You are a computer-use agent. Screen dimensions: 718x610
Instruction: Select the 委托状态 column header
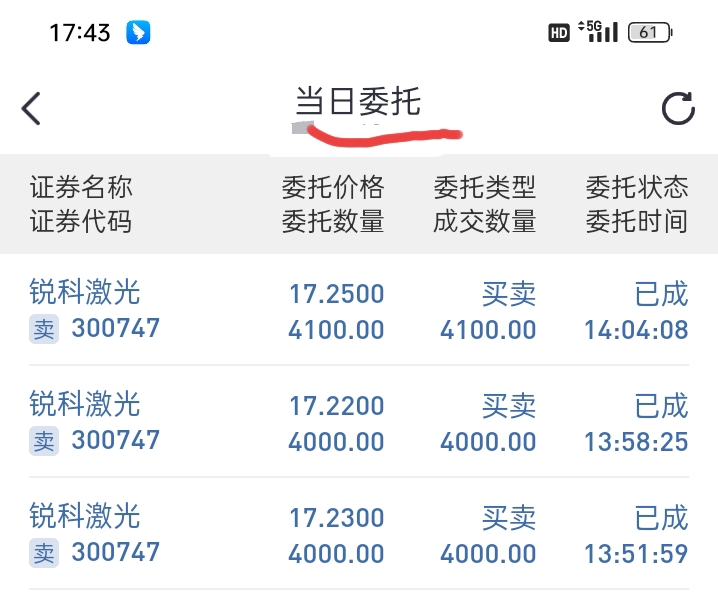tap(637, 187)
